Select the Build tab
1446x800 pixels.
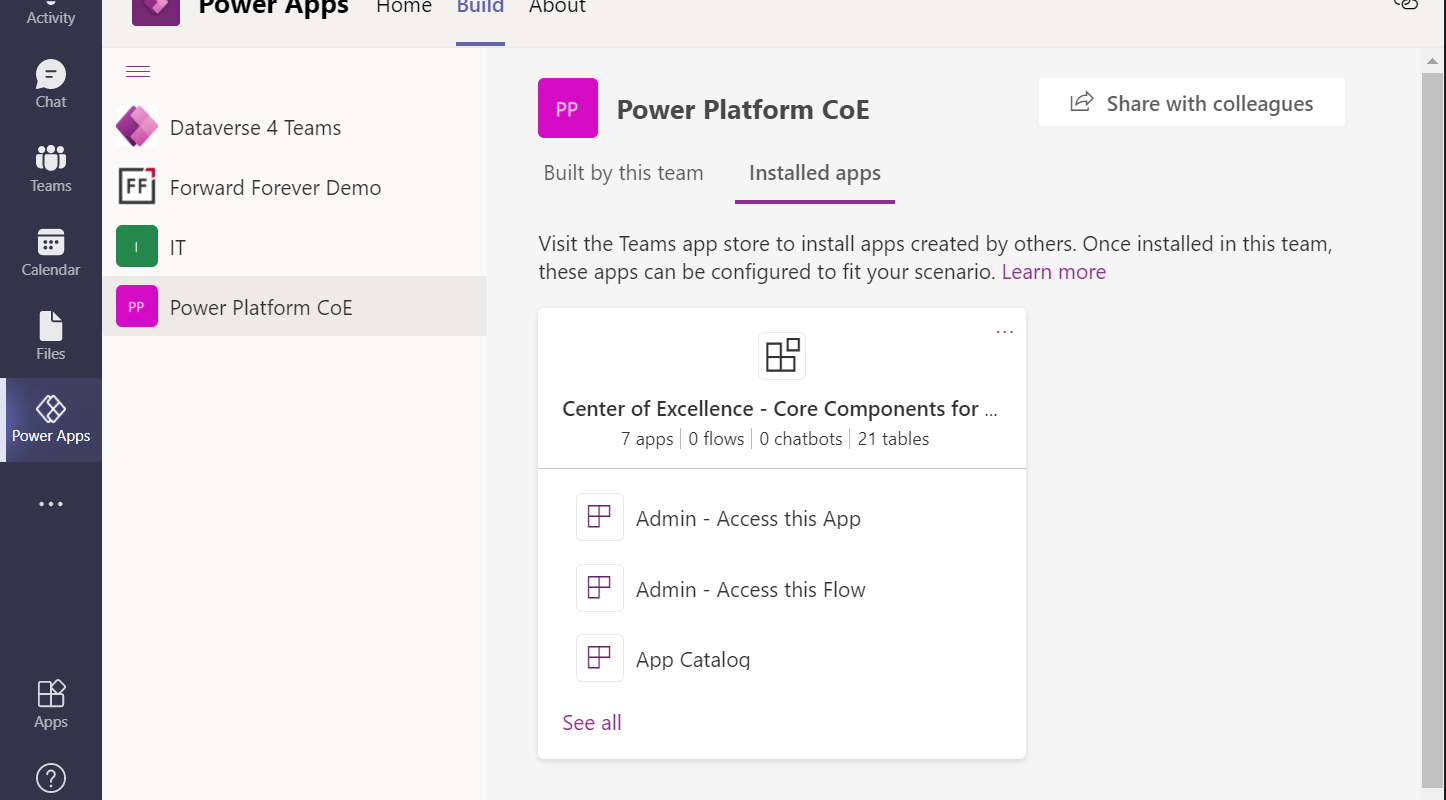(x=480, y=8)
